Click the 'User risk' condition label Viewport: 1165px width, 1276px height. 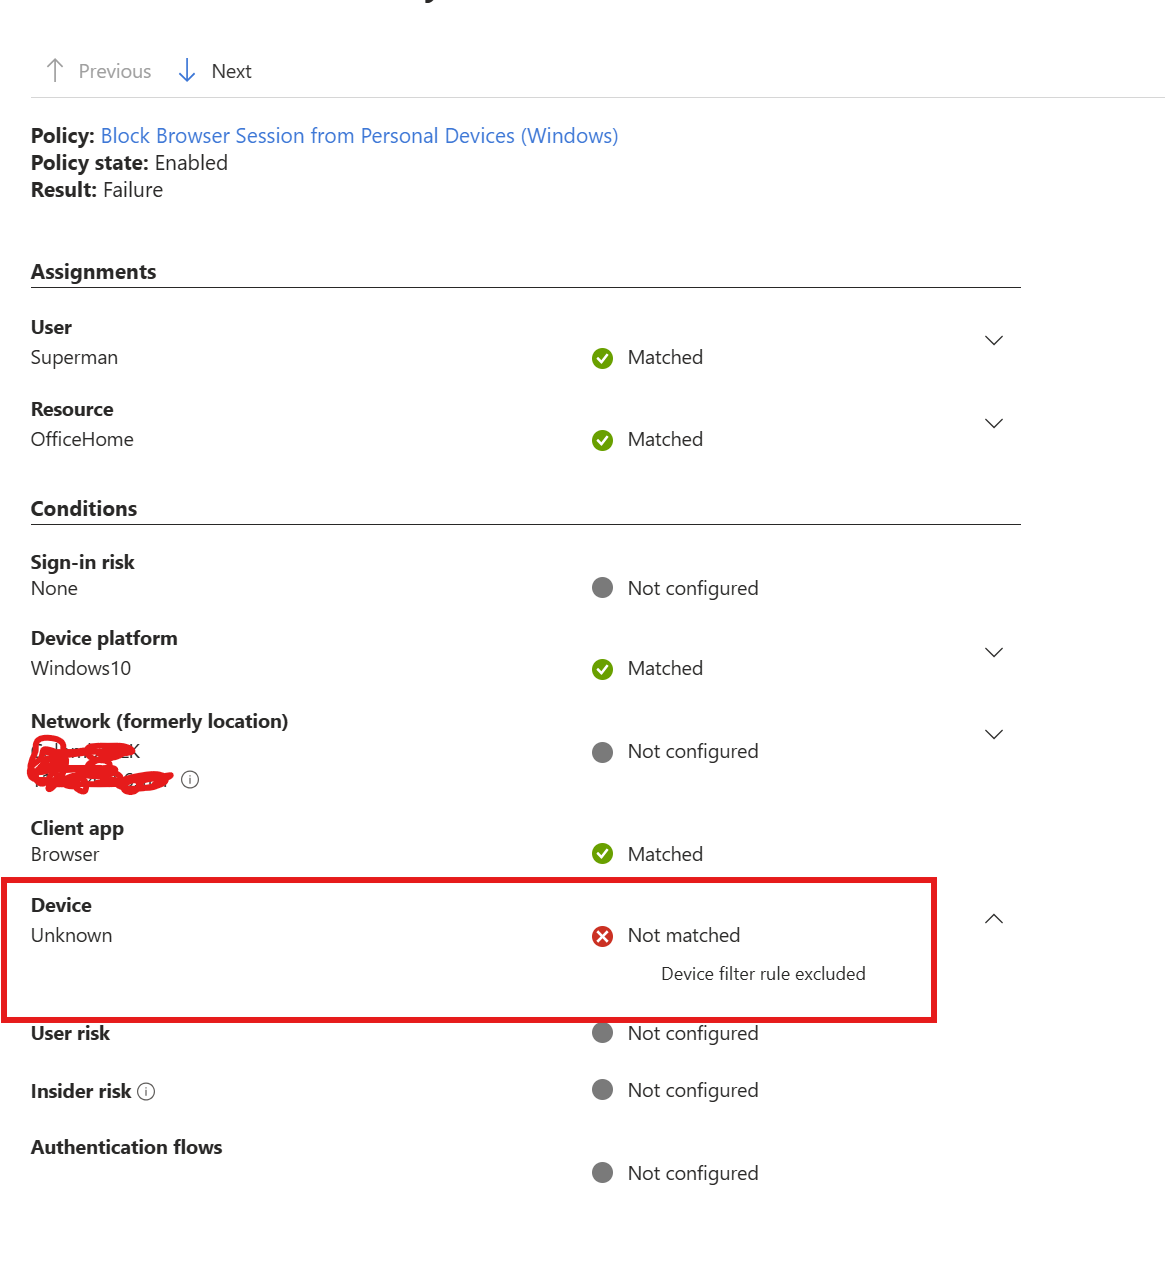pos(71,1033)
